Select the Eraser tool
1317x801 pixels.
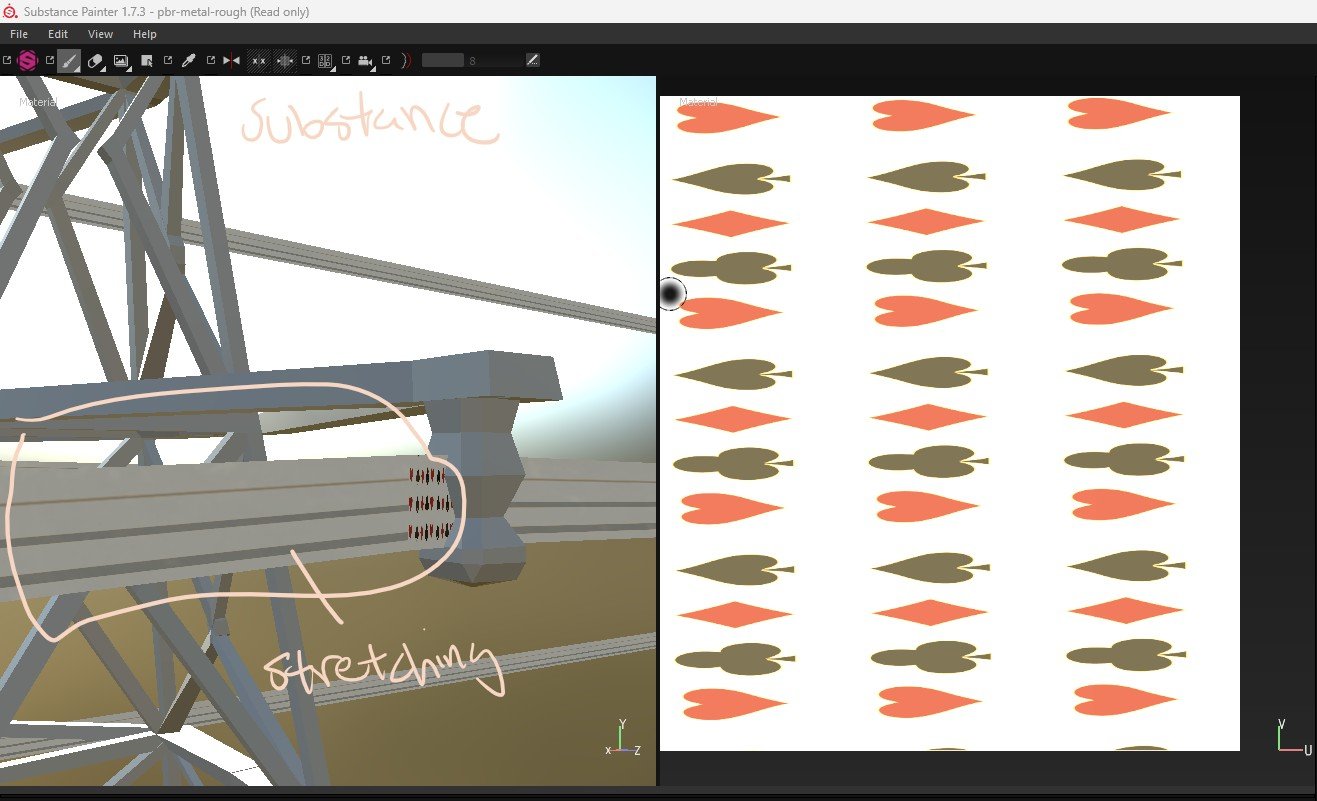coord(96,61)
